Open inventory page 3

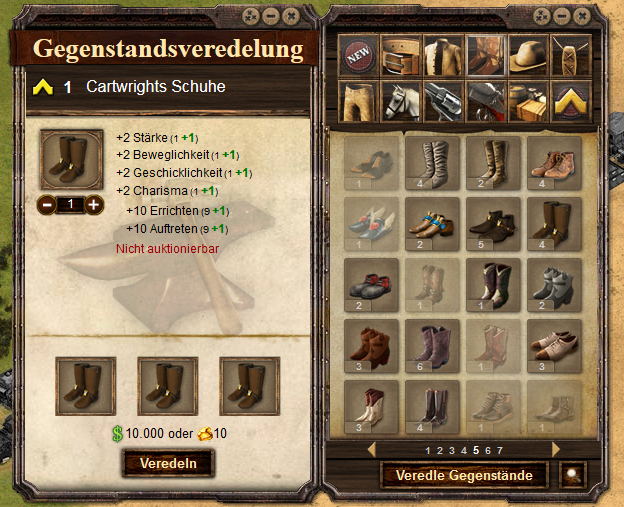pyautogui.click(x=452, y=450)
